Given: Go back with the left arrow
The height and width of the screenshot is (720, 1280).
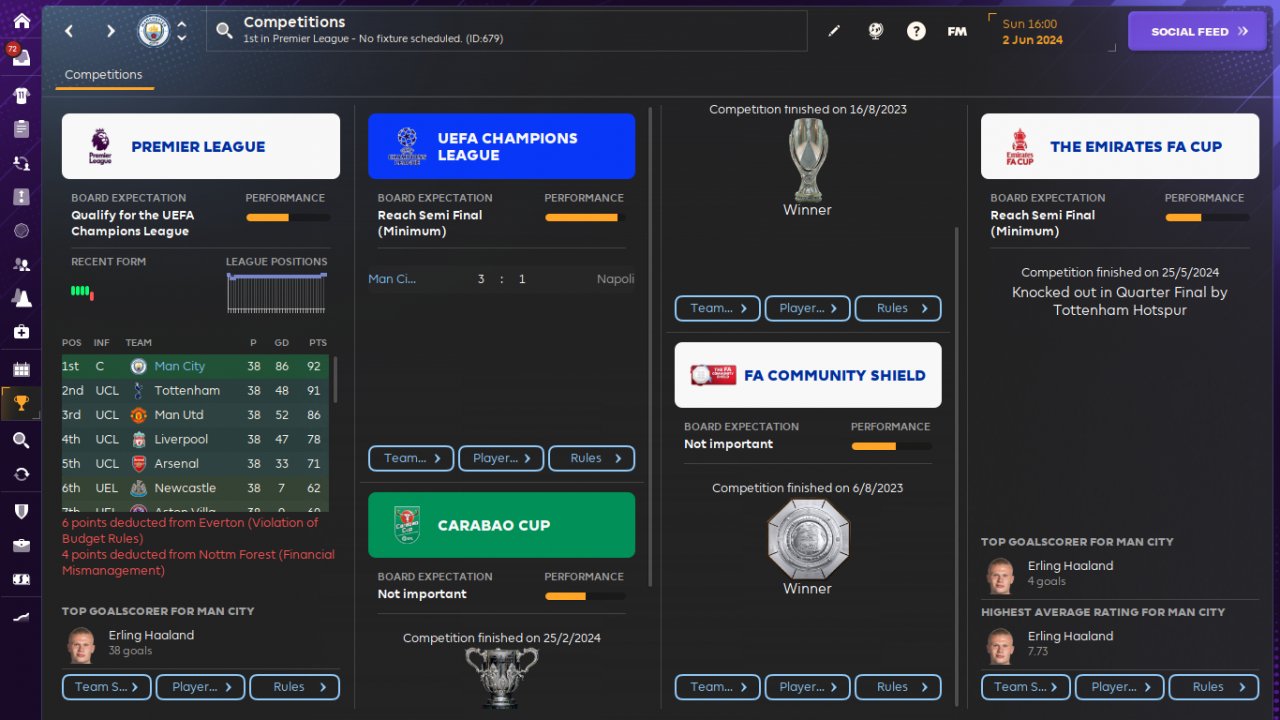Looking at the screenshot, I should click(69, 31).
